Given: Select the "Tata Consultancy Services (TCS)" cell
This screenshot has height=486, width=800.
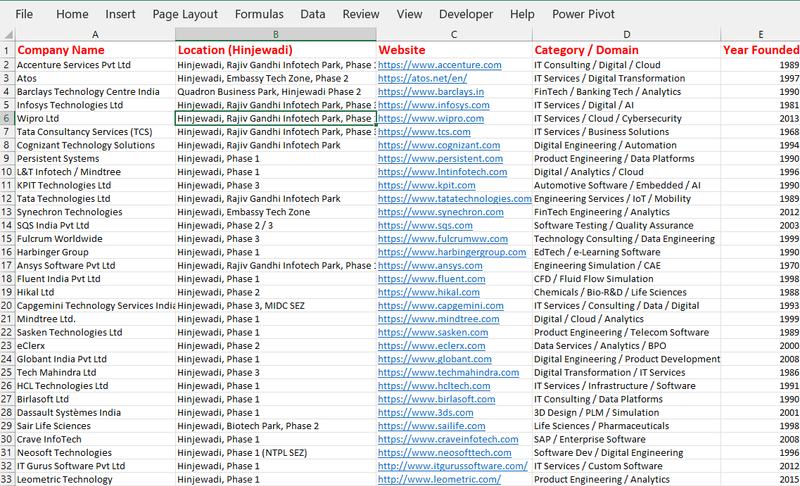Looking at the screenshot, I should click(95, 132).
